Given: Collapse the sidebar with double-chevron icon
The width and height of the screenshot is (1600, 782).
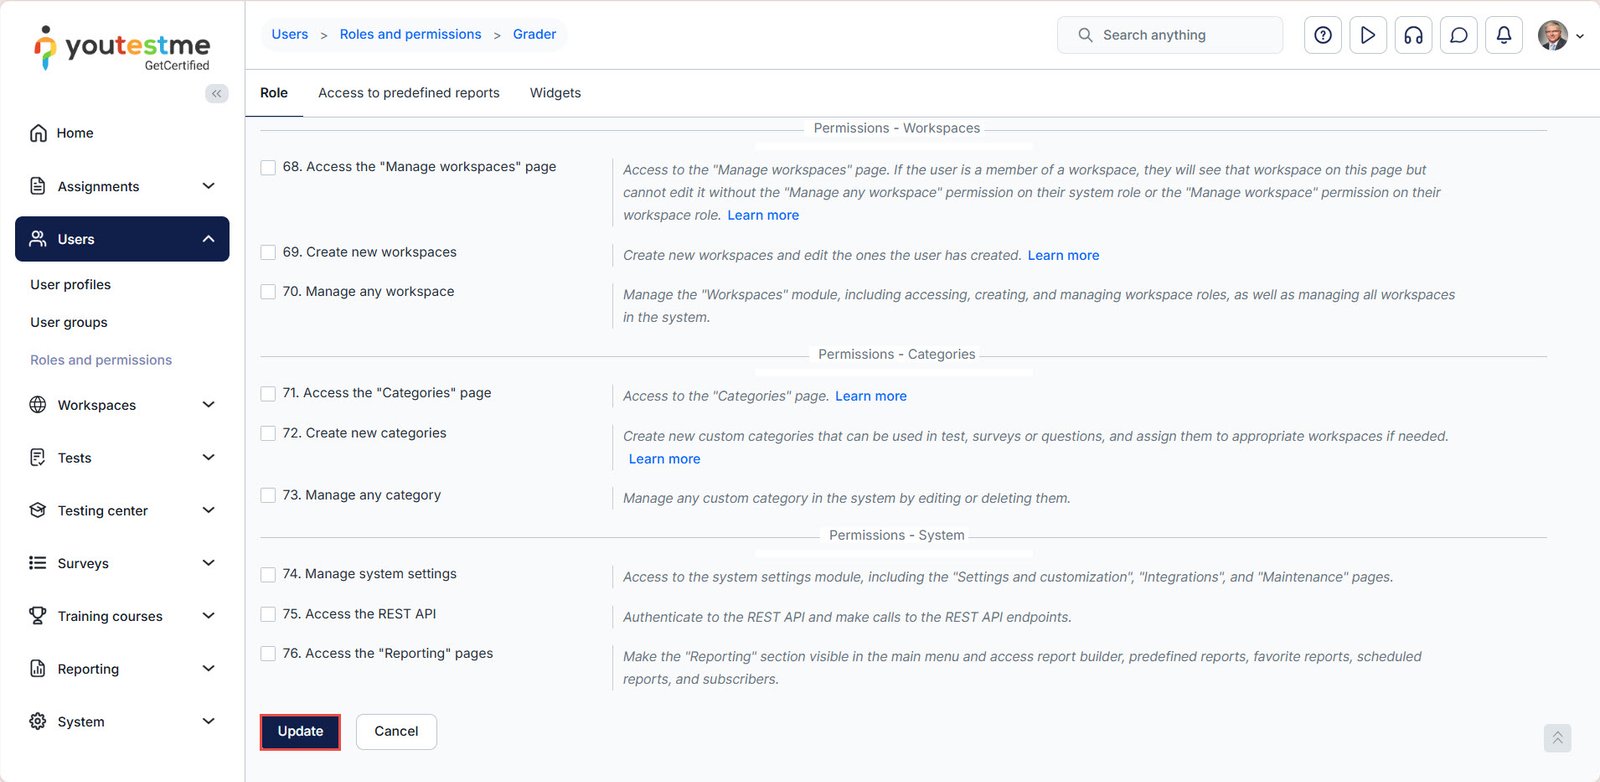Looking at the screenshot, I should pyautogui.click(x=216, y=93).
